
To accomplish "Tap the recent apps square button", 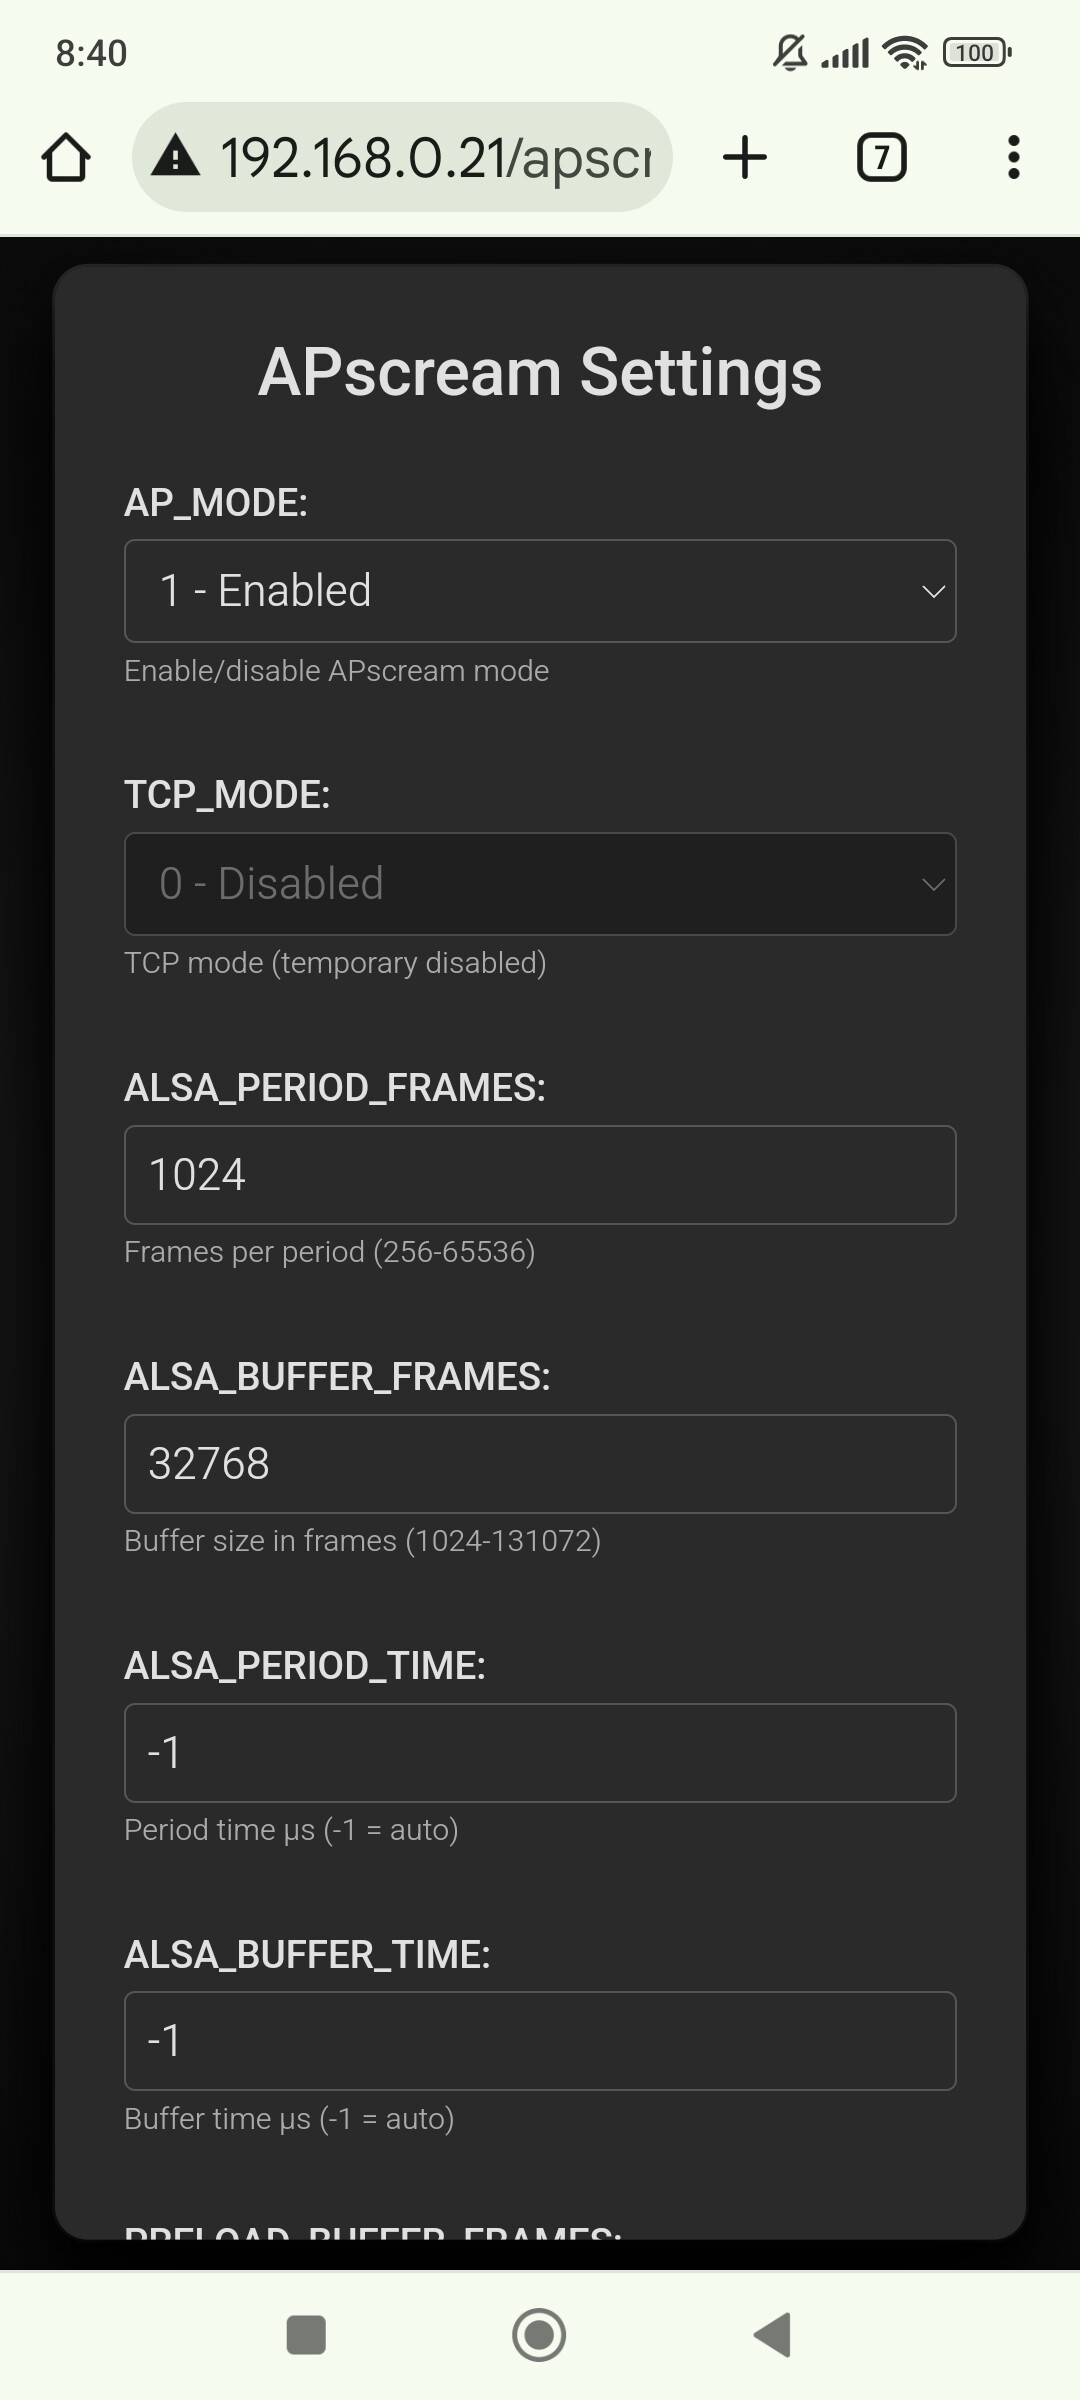I will (306, 2335).
